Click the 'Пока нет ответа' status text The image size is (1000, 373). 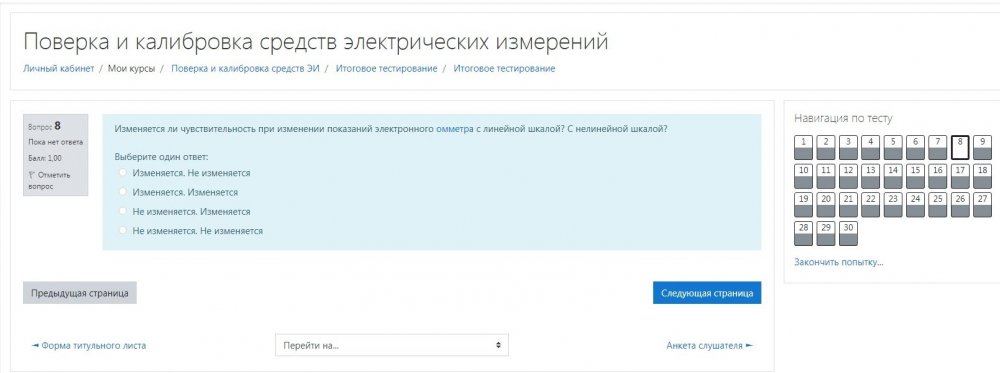[55, 142]
